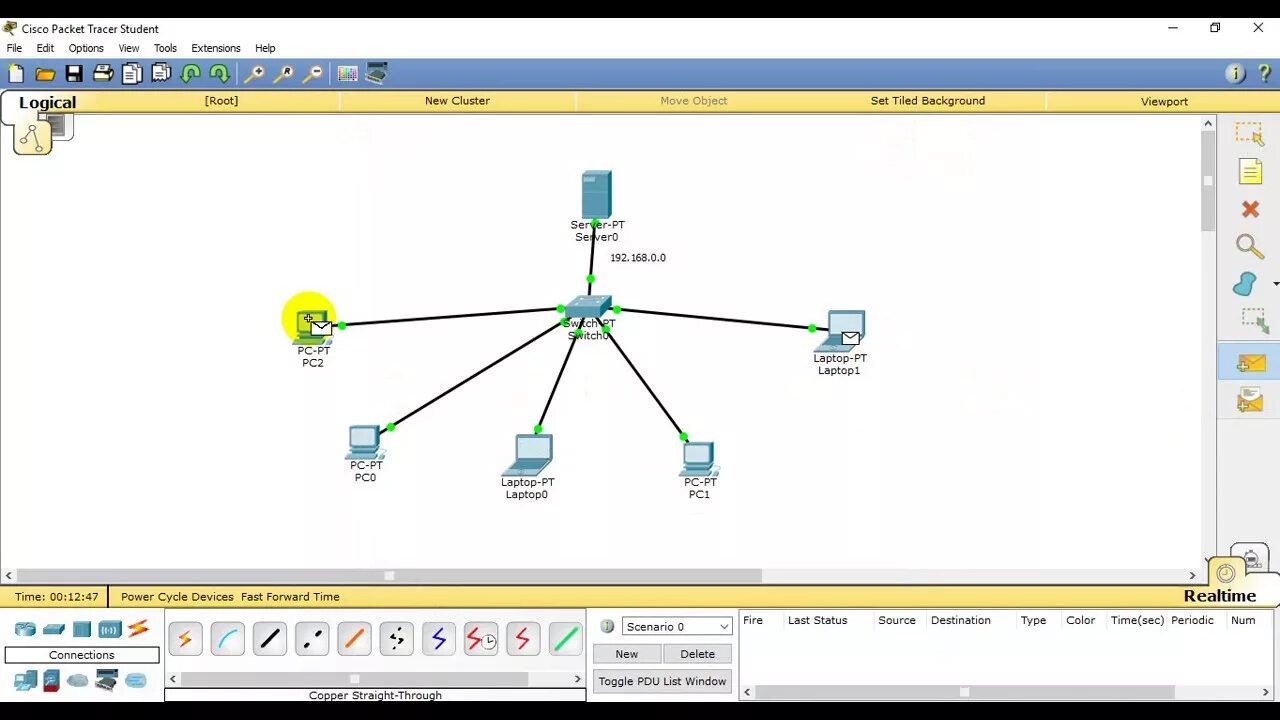Save the network with the floppy icon
This screenshot has width=1280, height=720.
point(74,73)
